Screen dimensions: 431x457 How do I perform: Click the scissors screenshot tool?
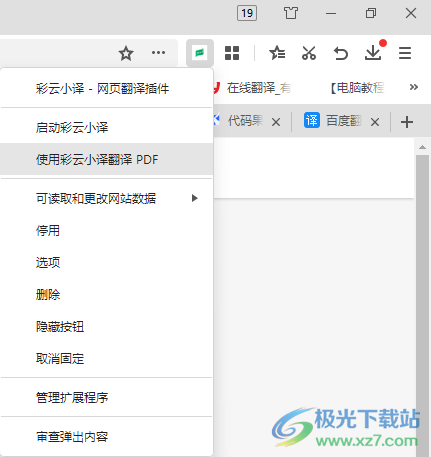coord(309,53)
